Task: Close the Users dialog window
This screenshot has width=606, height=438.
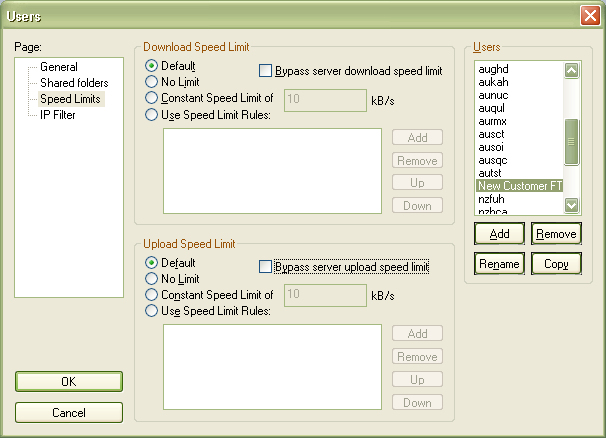Action: click(x=589, y=15)
